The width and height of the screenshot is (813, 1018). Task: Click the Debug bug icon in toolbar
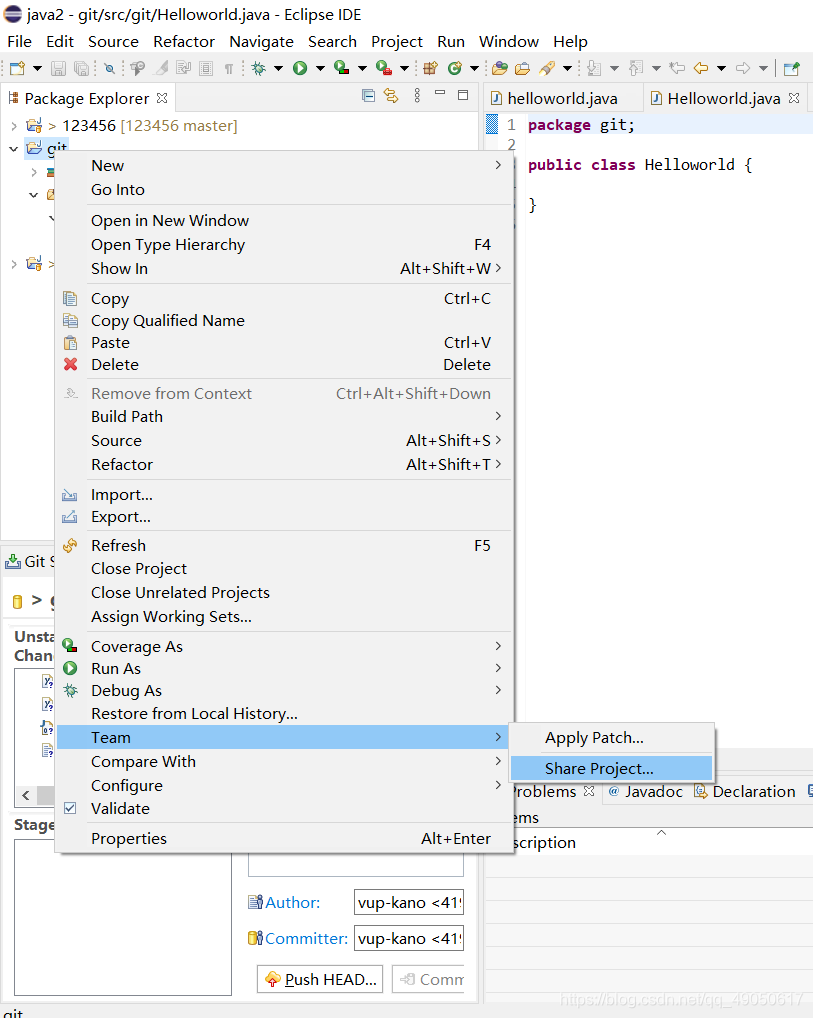pyautogui.click(x=258, y=68)
